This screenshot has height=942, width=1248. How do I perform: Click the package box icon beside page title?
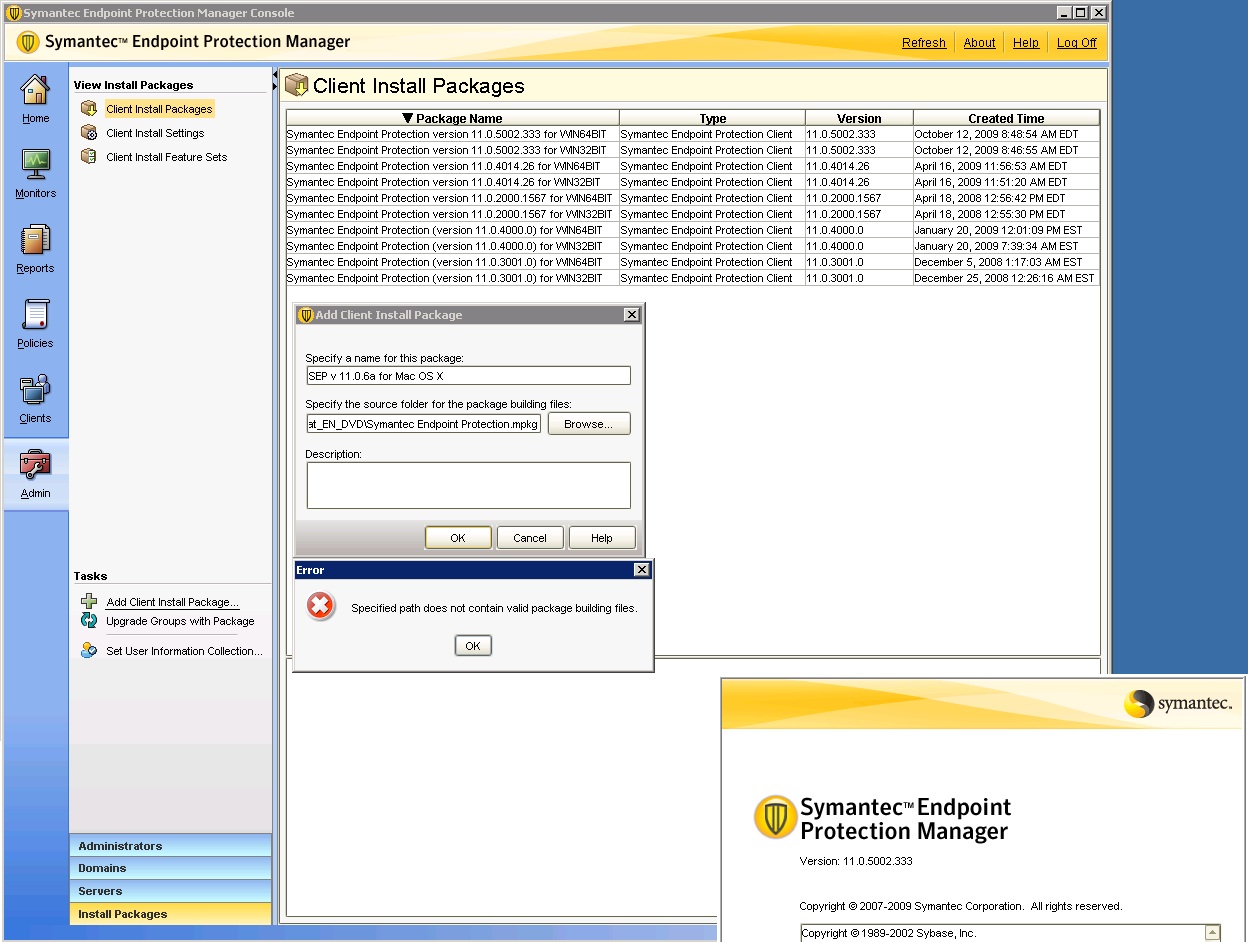click(x=296, y=85)
